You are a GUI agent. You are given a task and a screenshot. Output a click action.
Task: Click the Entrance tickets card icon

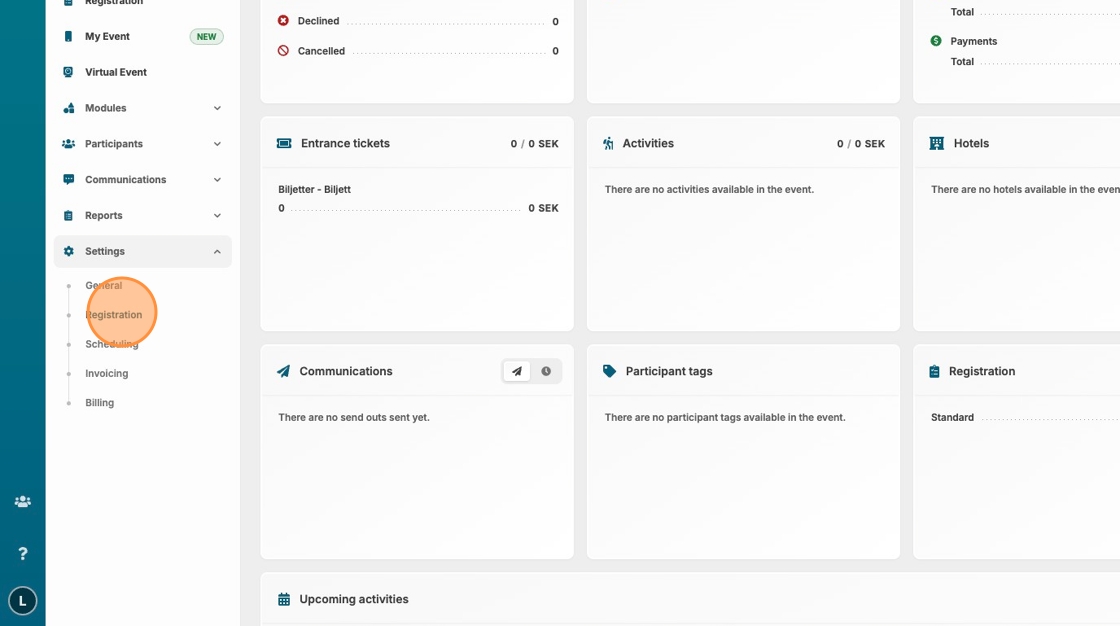click(284, 143)
